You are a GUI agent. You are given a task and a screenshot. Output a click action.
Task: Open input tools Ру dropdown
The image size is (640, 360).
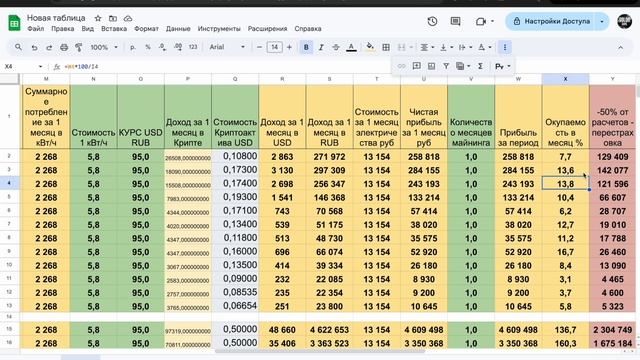pos(503,66)
